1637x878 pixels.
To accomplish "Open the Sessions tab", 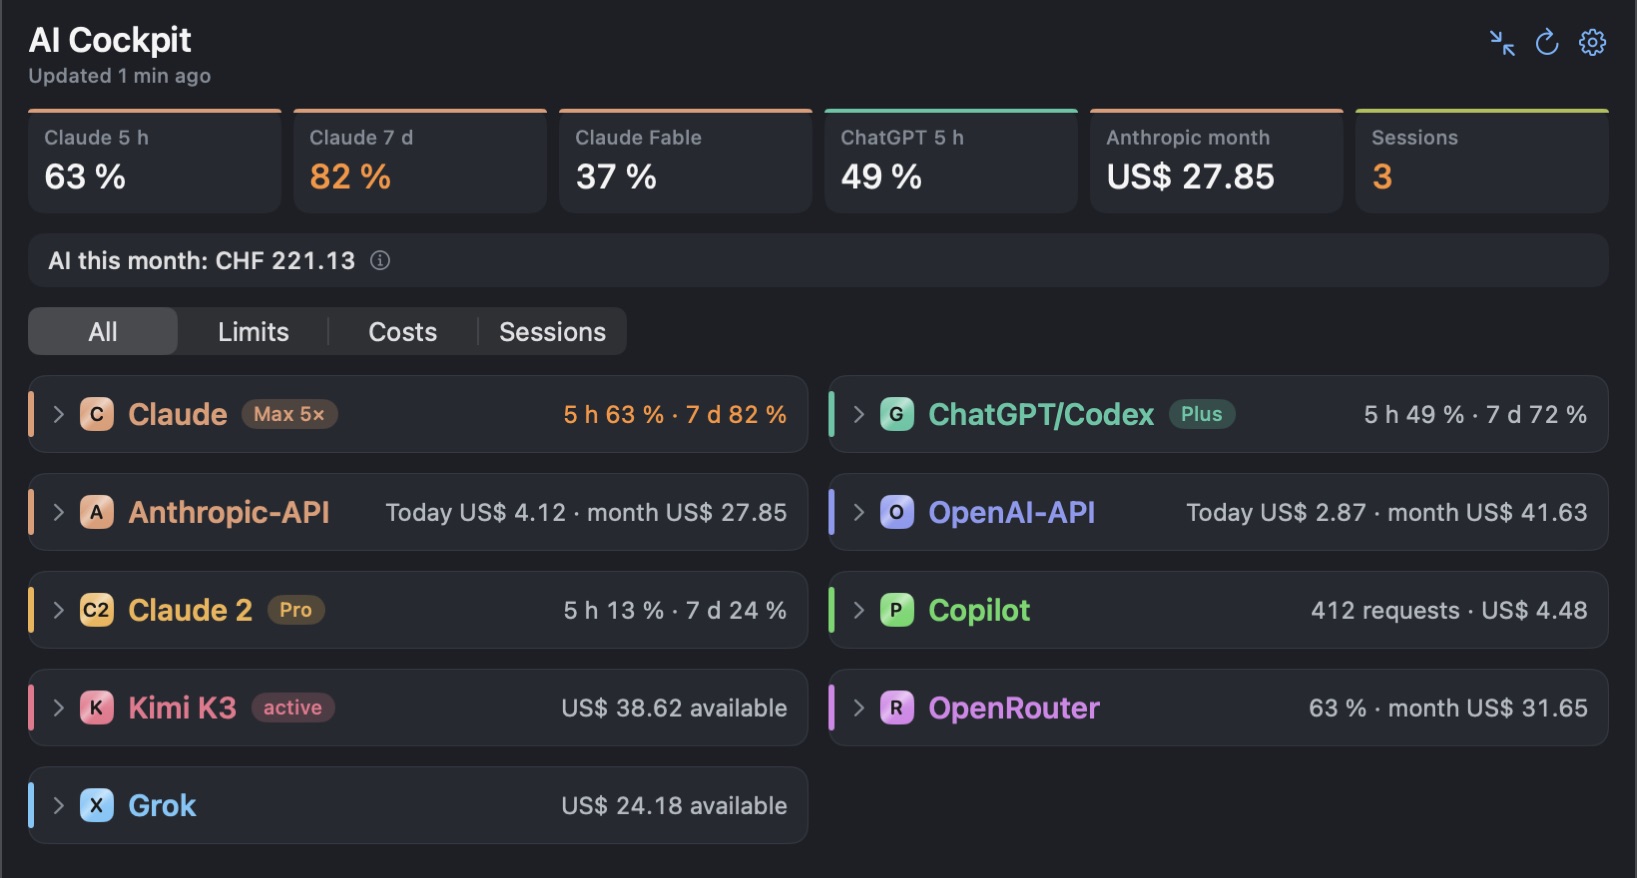I will pos(552,331).
